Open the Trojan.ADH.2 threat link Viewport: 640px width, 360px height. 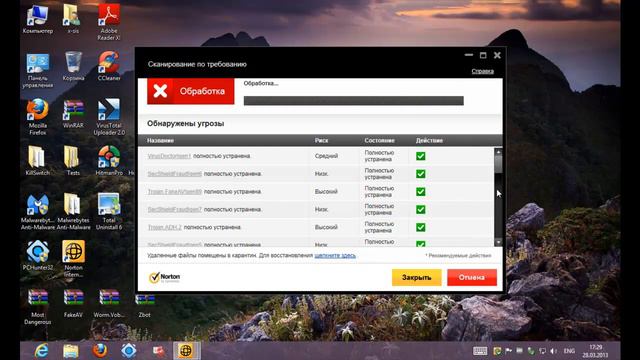164,227
